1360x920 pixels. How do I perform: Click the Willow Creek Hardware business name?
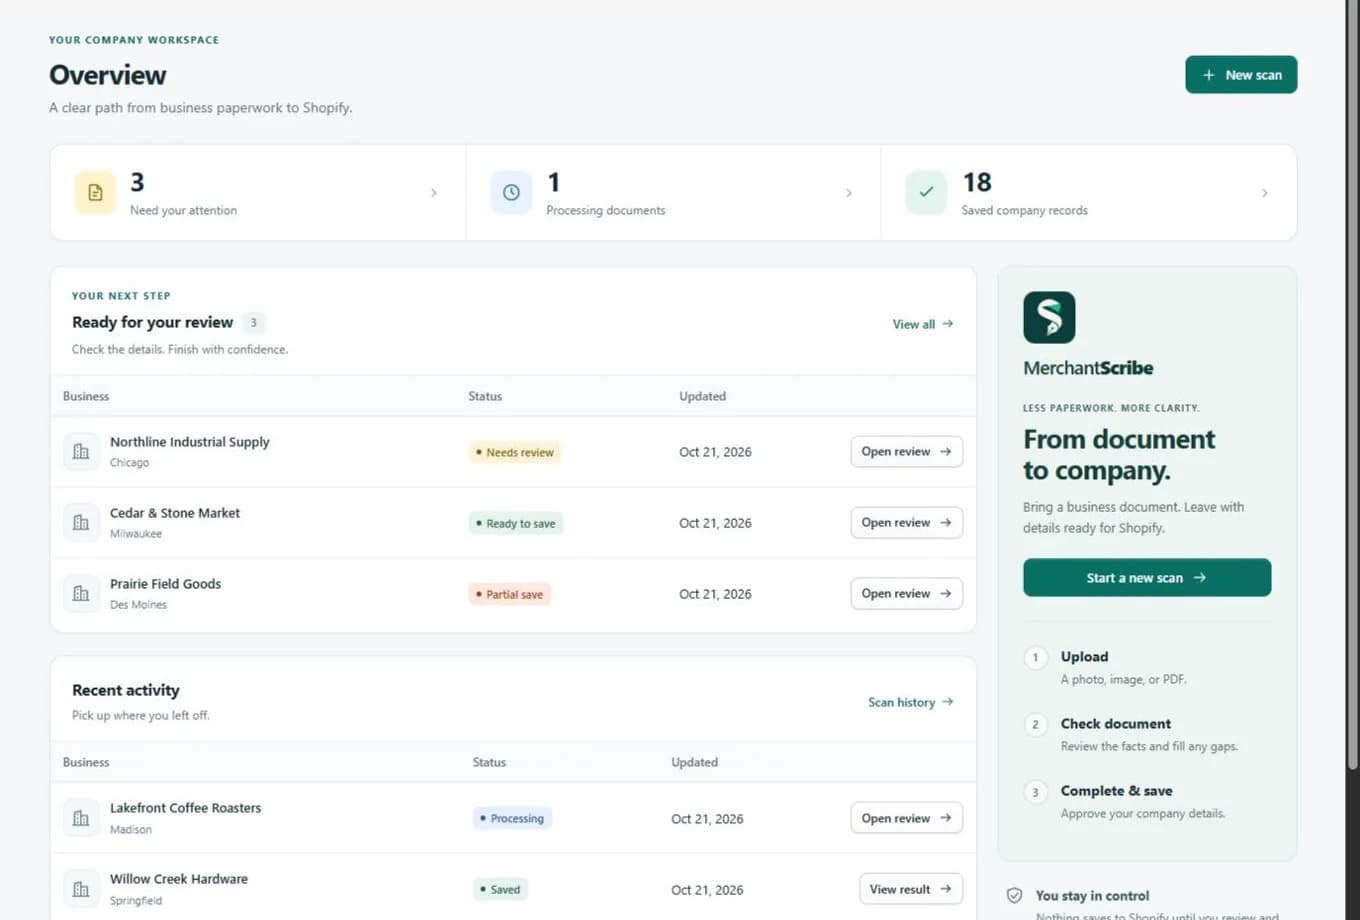179,879
